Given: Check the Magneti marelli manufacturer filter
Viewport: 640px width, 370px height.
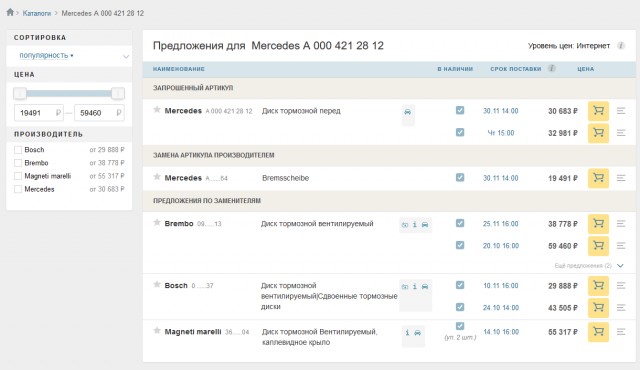Looking at the screenshot, I should click(x=18, y=176).
